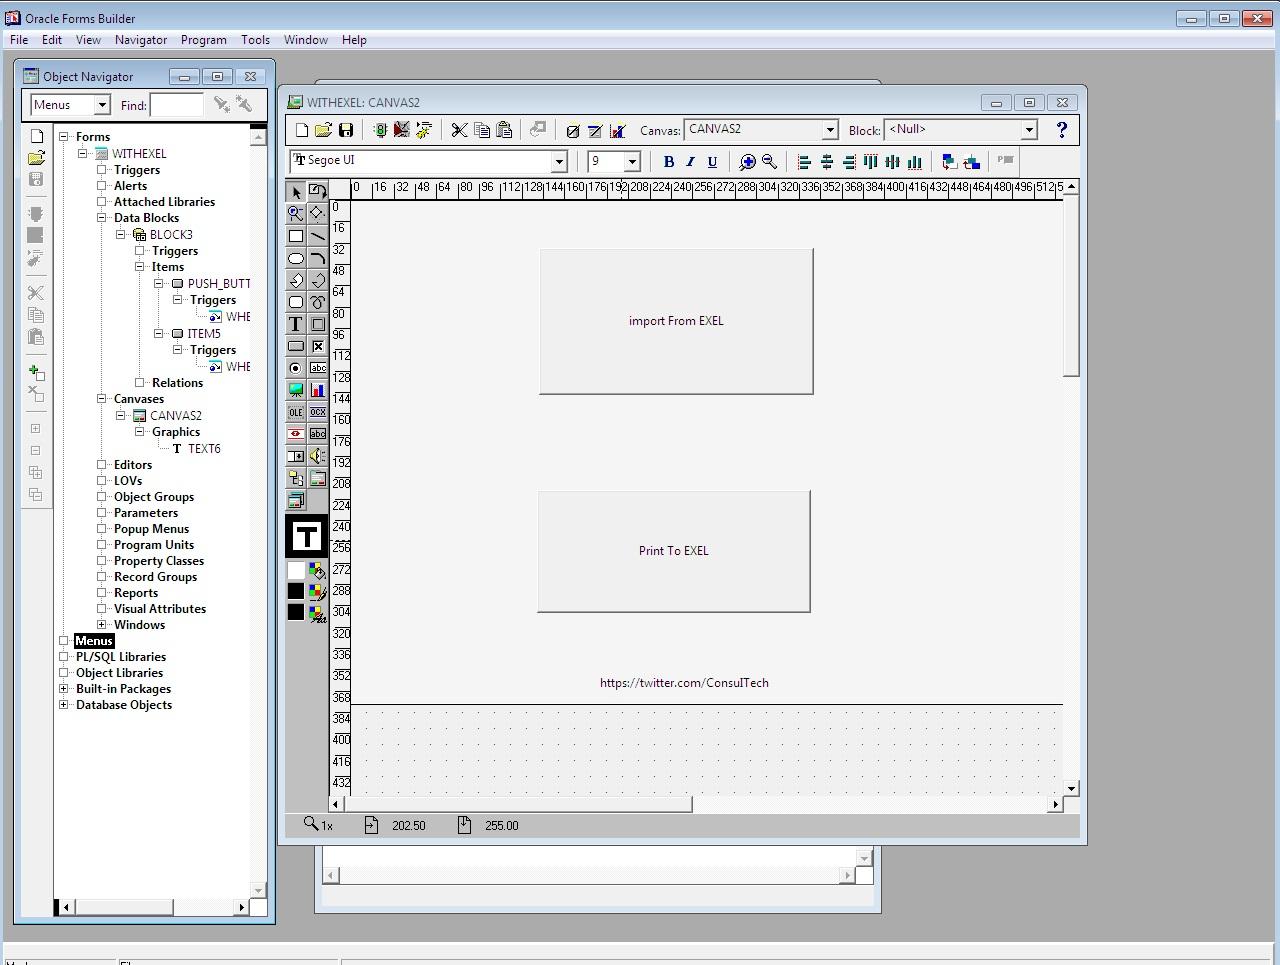Open the Navigator menu
The height and width of the screenshot is (965, 1280).
coord(140,40)
